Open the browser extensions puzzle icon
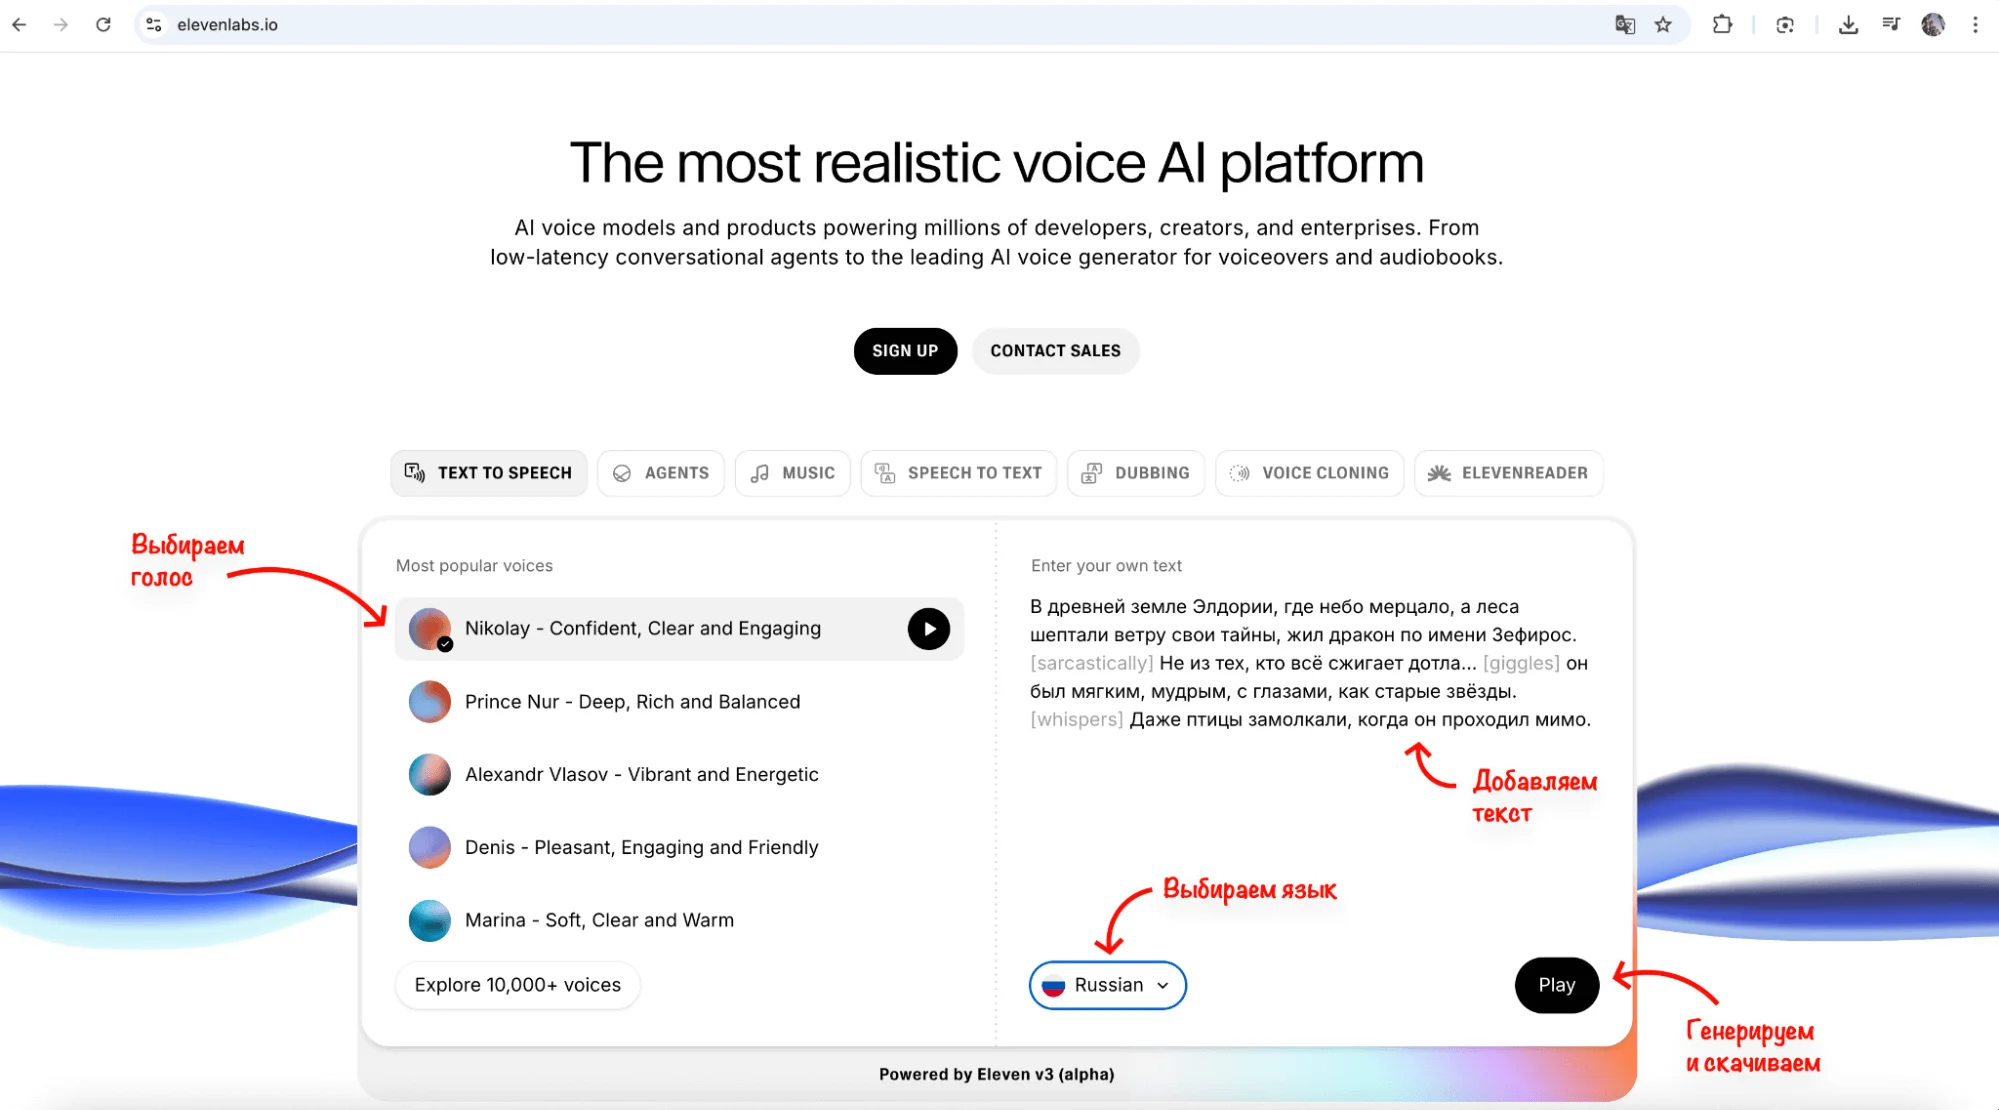 1722,25
